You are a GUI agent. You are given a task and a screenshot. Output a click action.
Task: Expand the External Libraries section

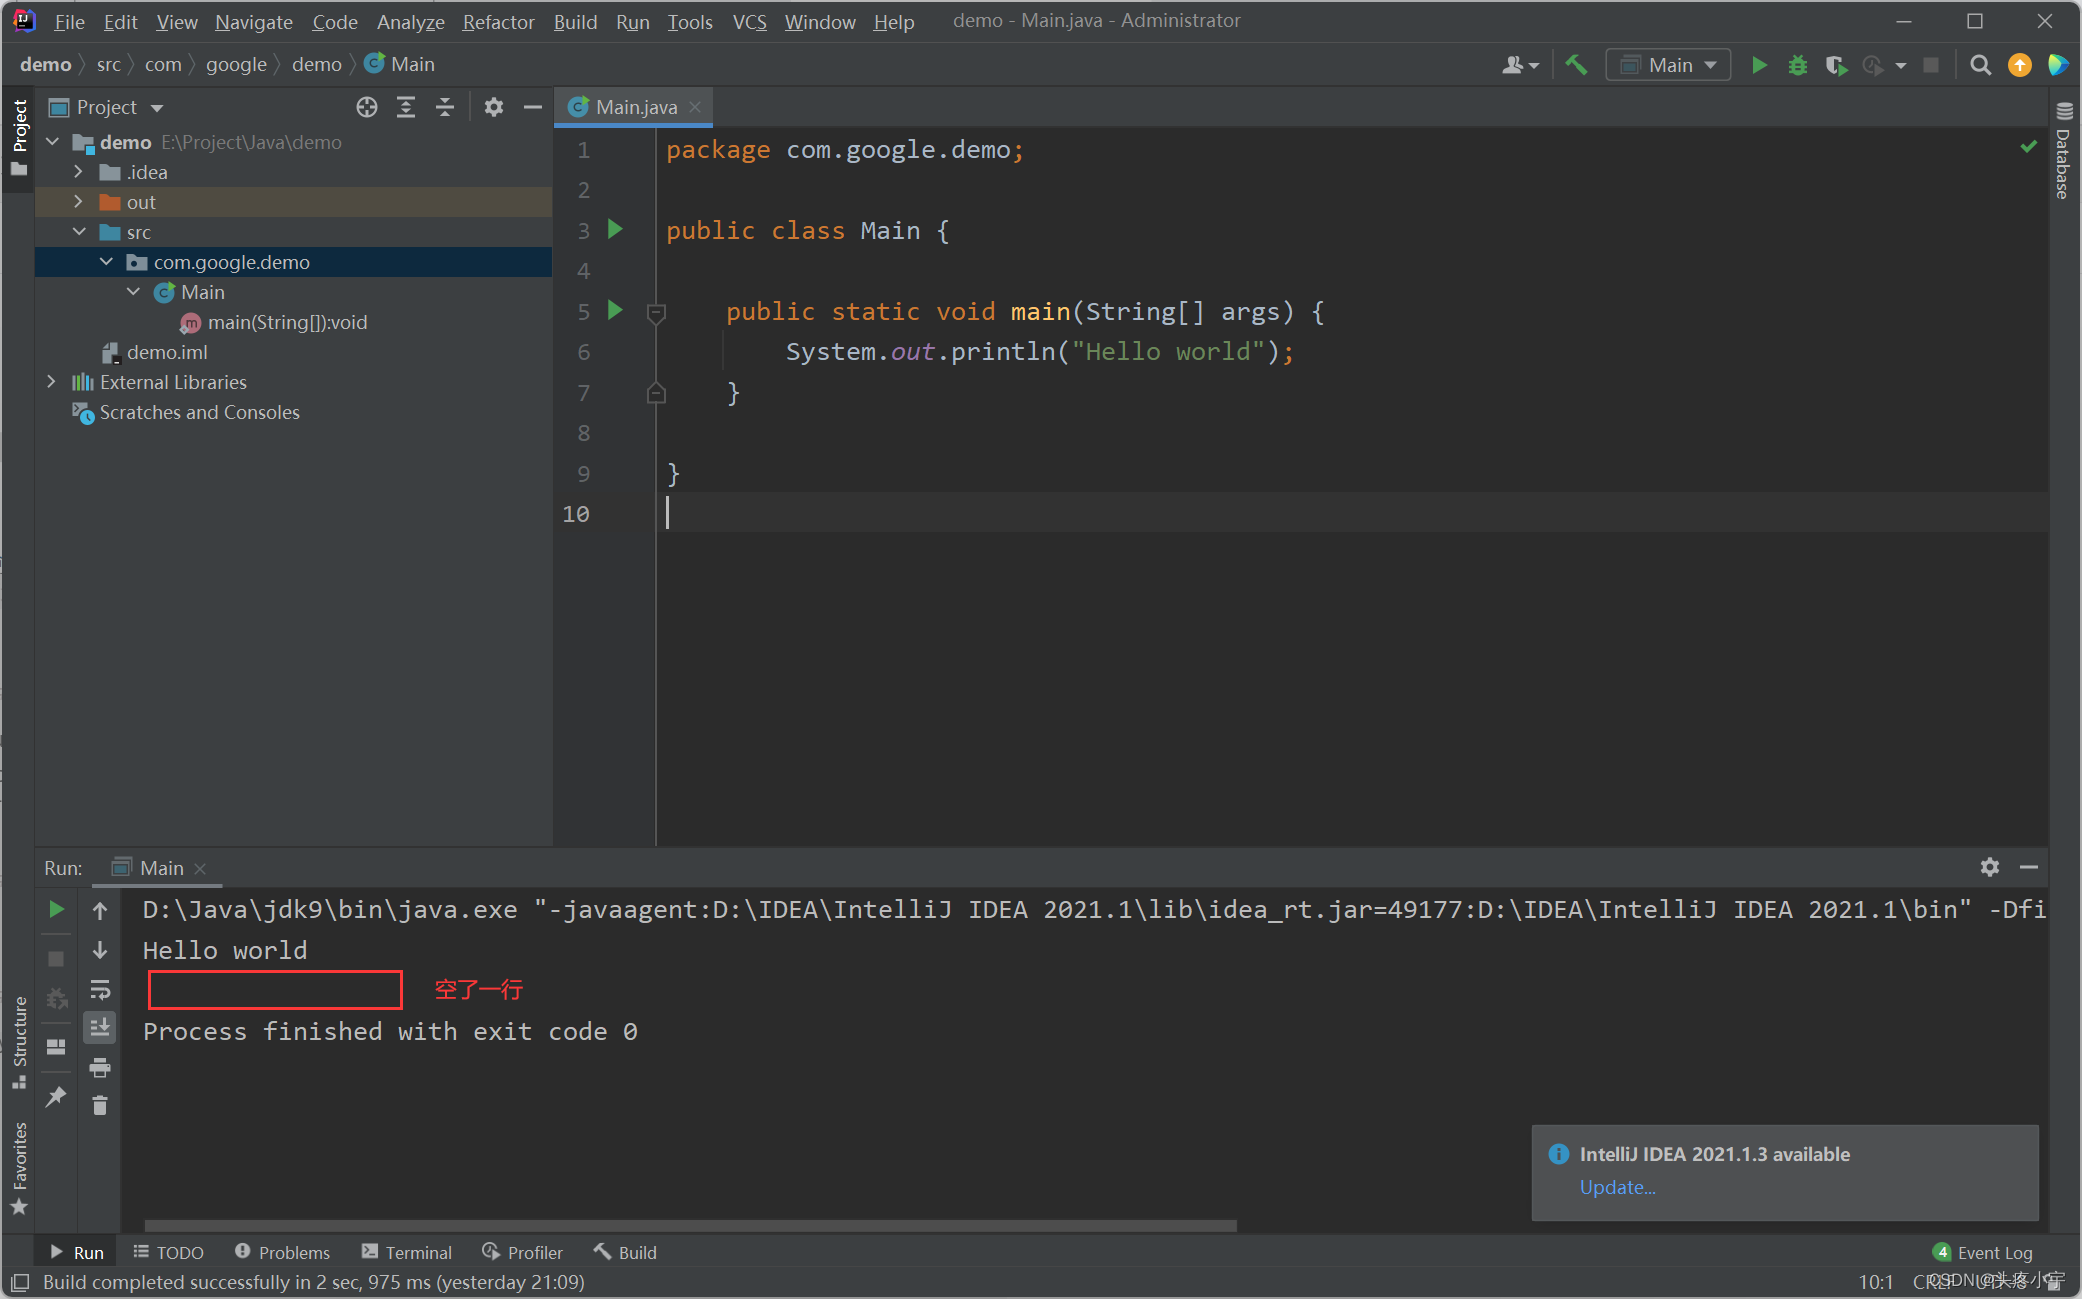click(x=52, y=382)
